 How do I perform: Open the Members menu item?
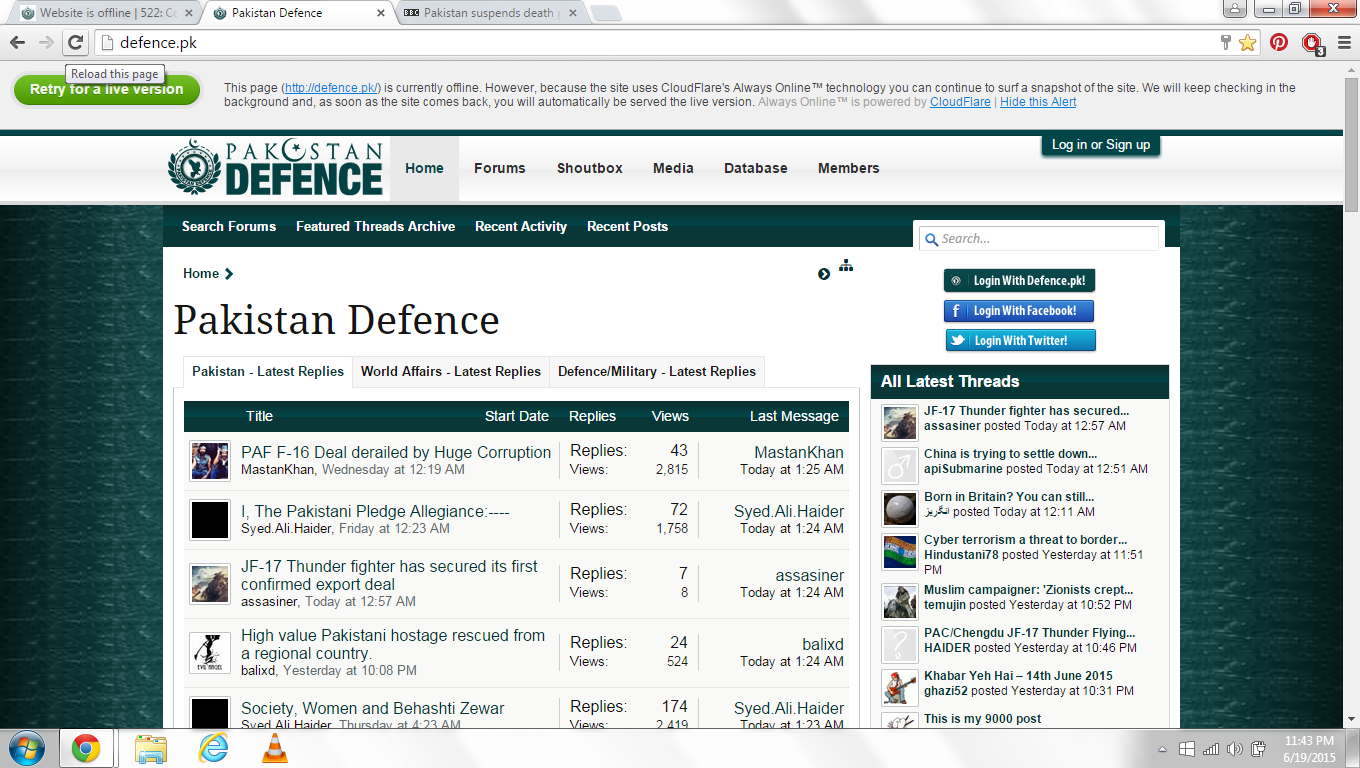click(849, 168)
